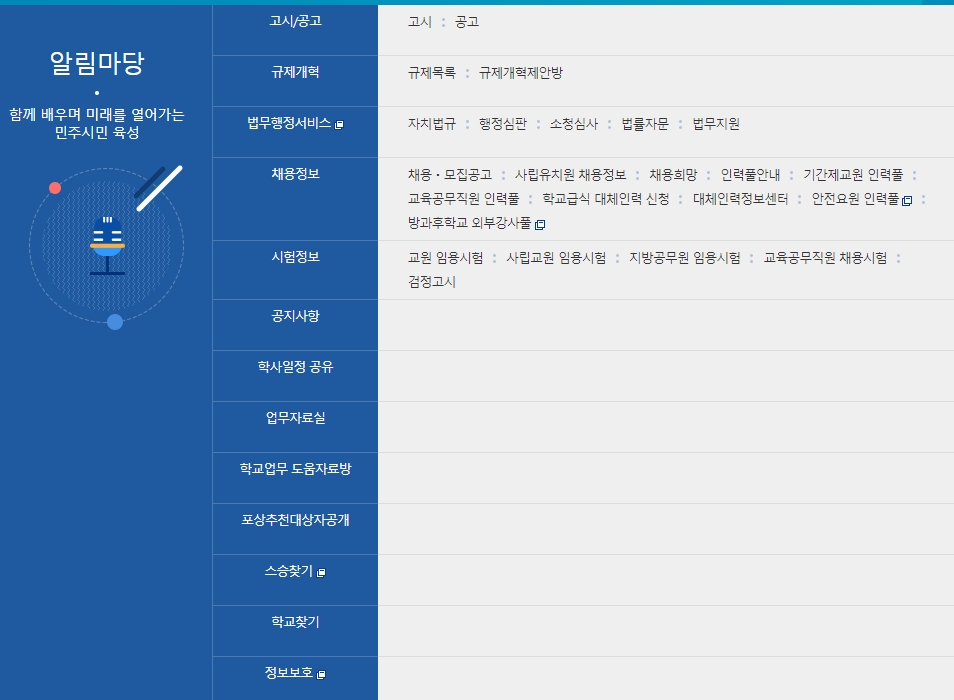Open the 학교찾기 menu item
This screenshot has height=700, width=954.
coord(295,630)
